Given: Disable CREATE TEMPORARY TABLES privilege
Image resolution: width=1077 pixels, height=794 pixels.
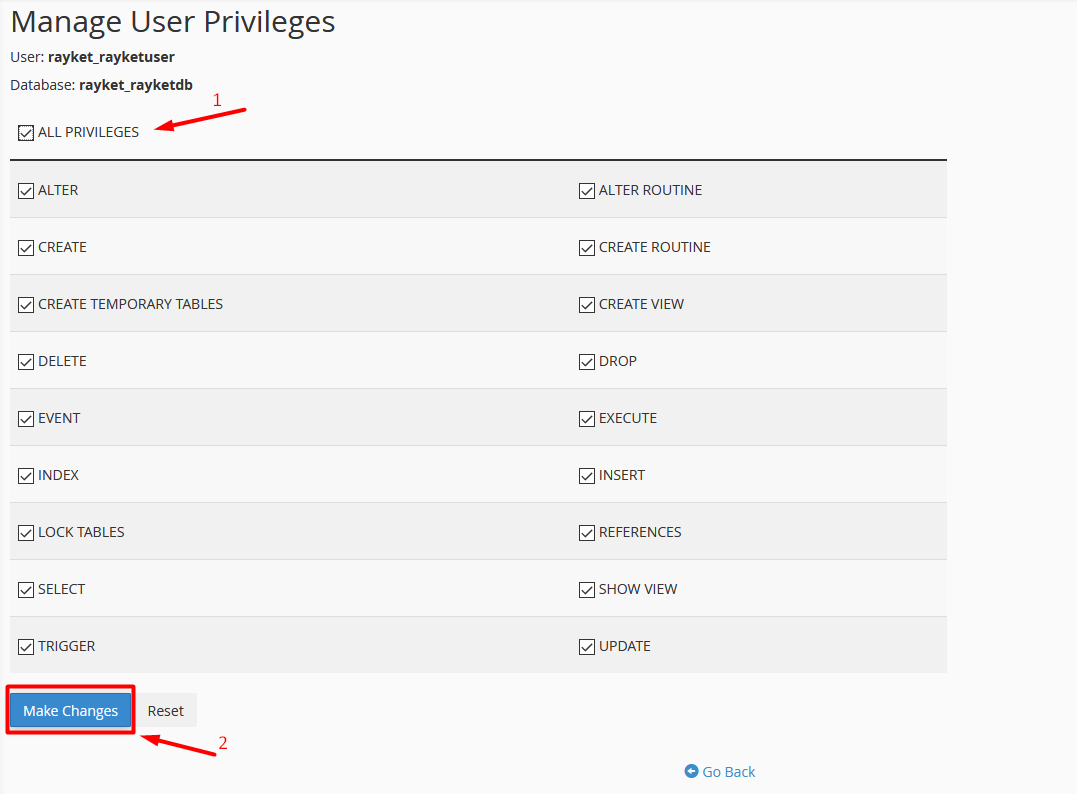Looking at the screenshot, I should [x=26, y=304].
